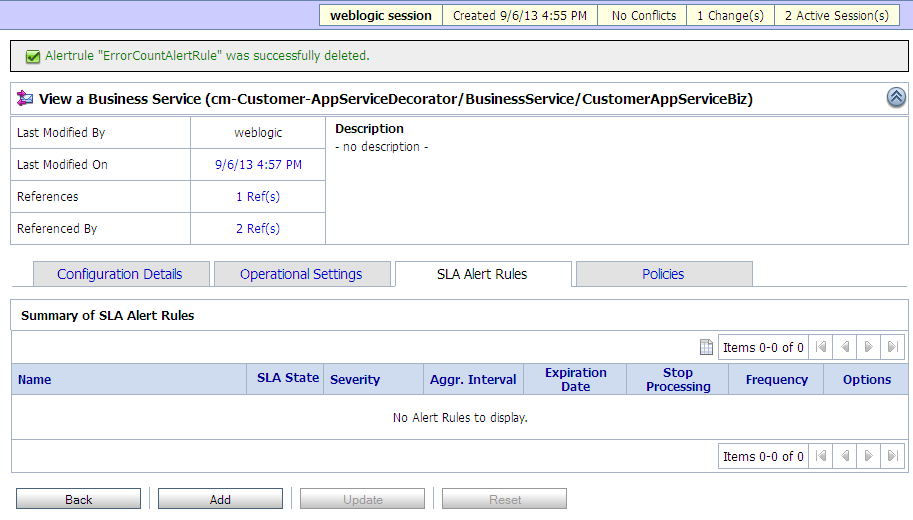The image size is (913, 520).
Task: Collapse the View a Business Service panel
Action: point(896,97)
